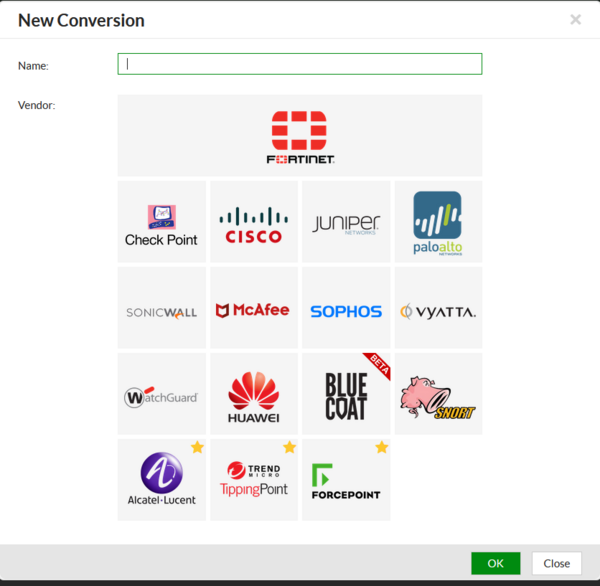The image size is (600, 586).
Task: Pick Juniper Networks vendor tile
Action: 346,222
